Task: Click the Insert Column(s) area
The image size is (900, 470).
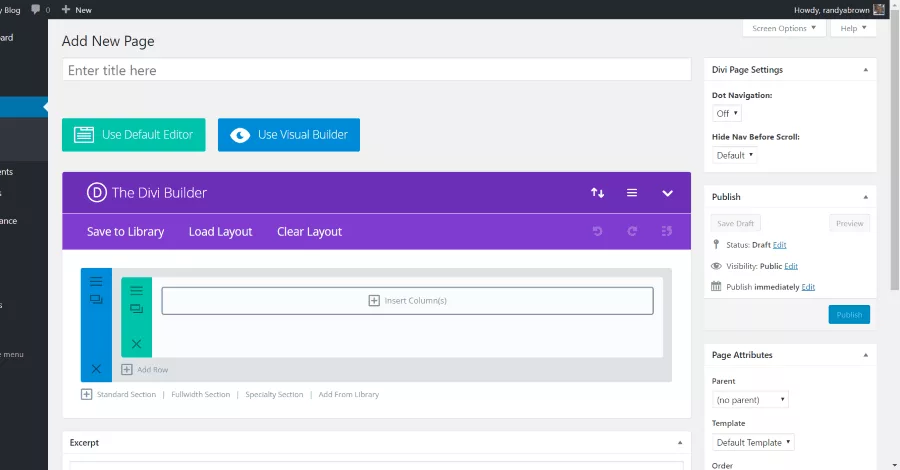Action: tap(408, 301)
